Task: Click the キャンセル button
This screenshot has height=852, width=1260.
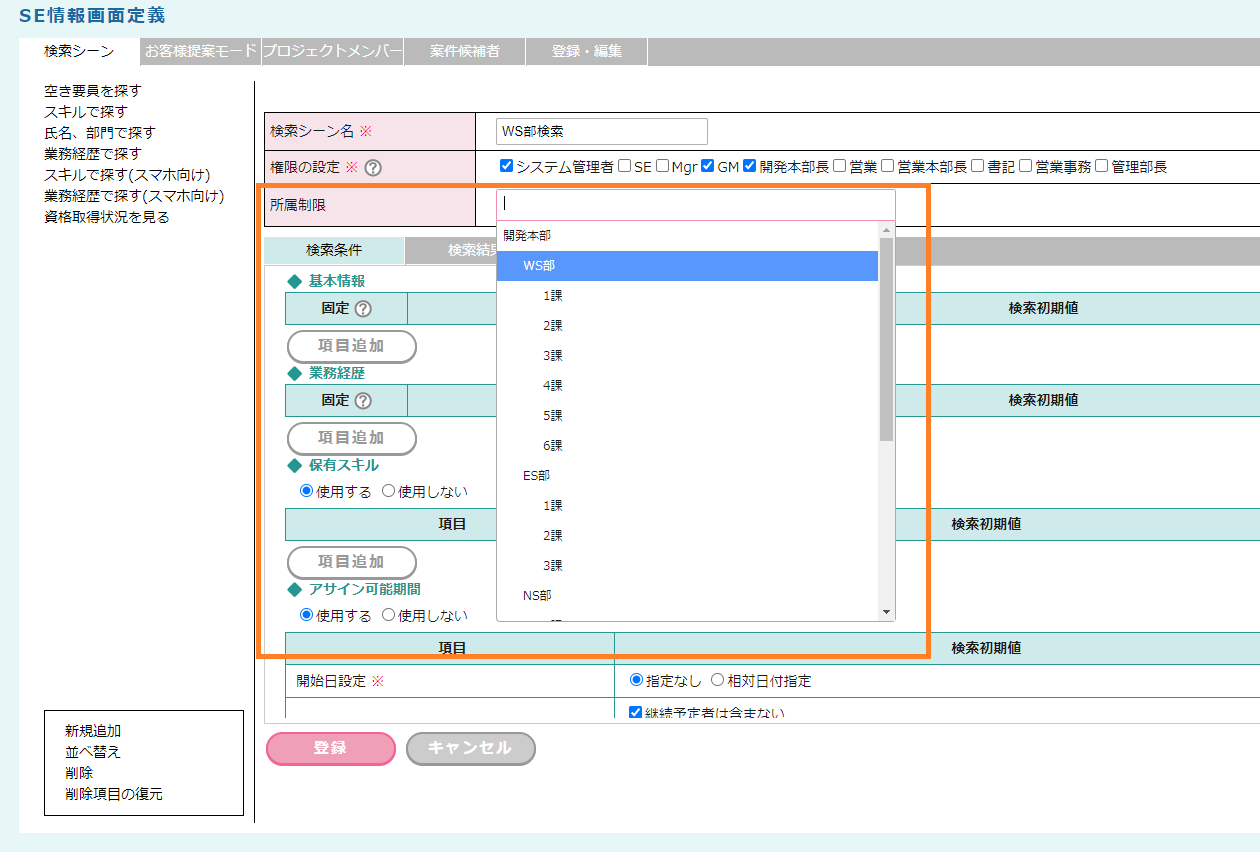Action: (470, 748)
